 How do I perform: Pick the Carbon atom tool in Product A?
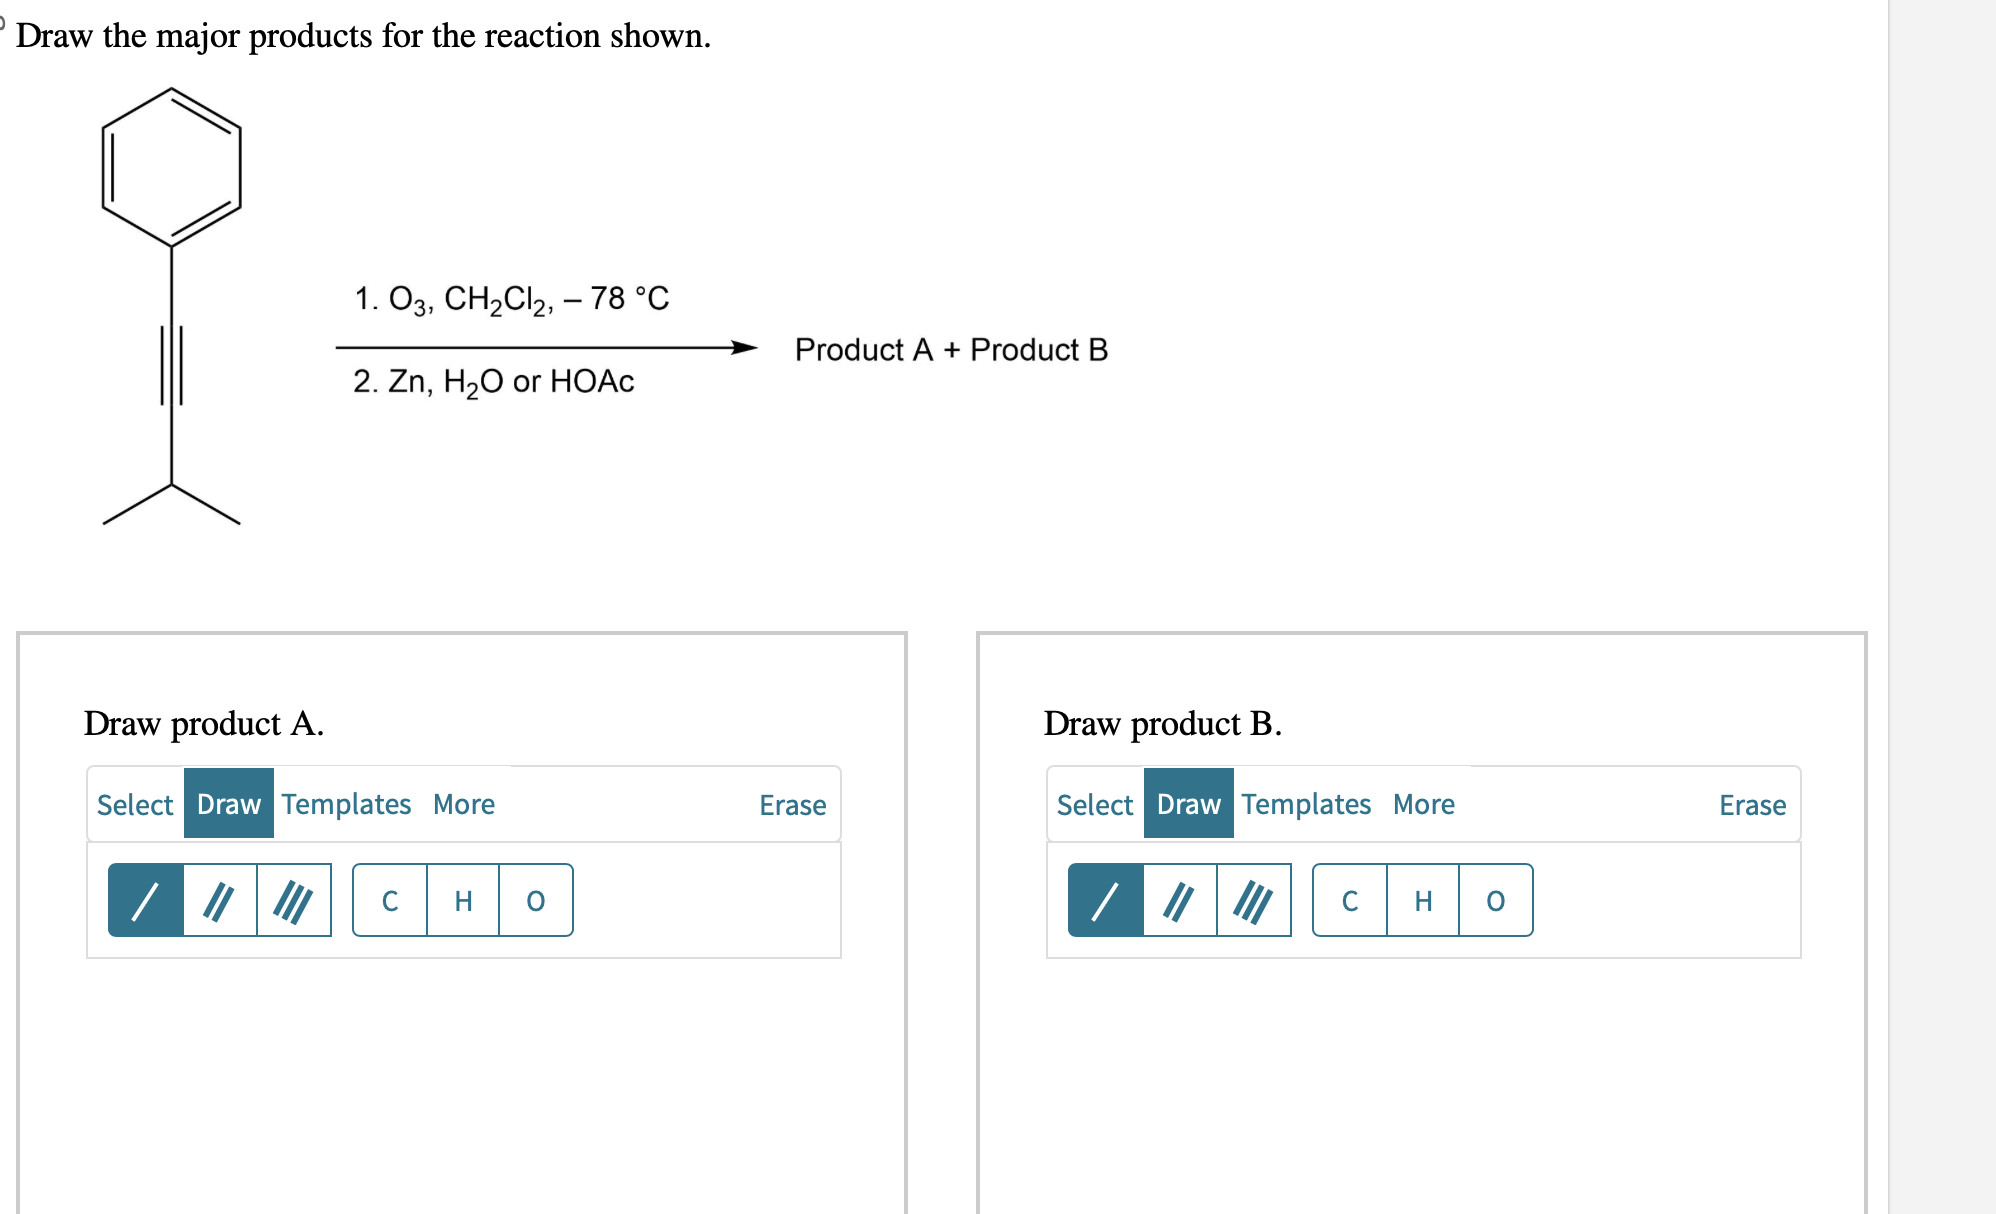[390, 901]
